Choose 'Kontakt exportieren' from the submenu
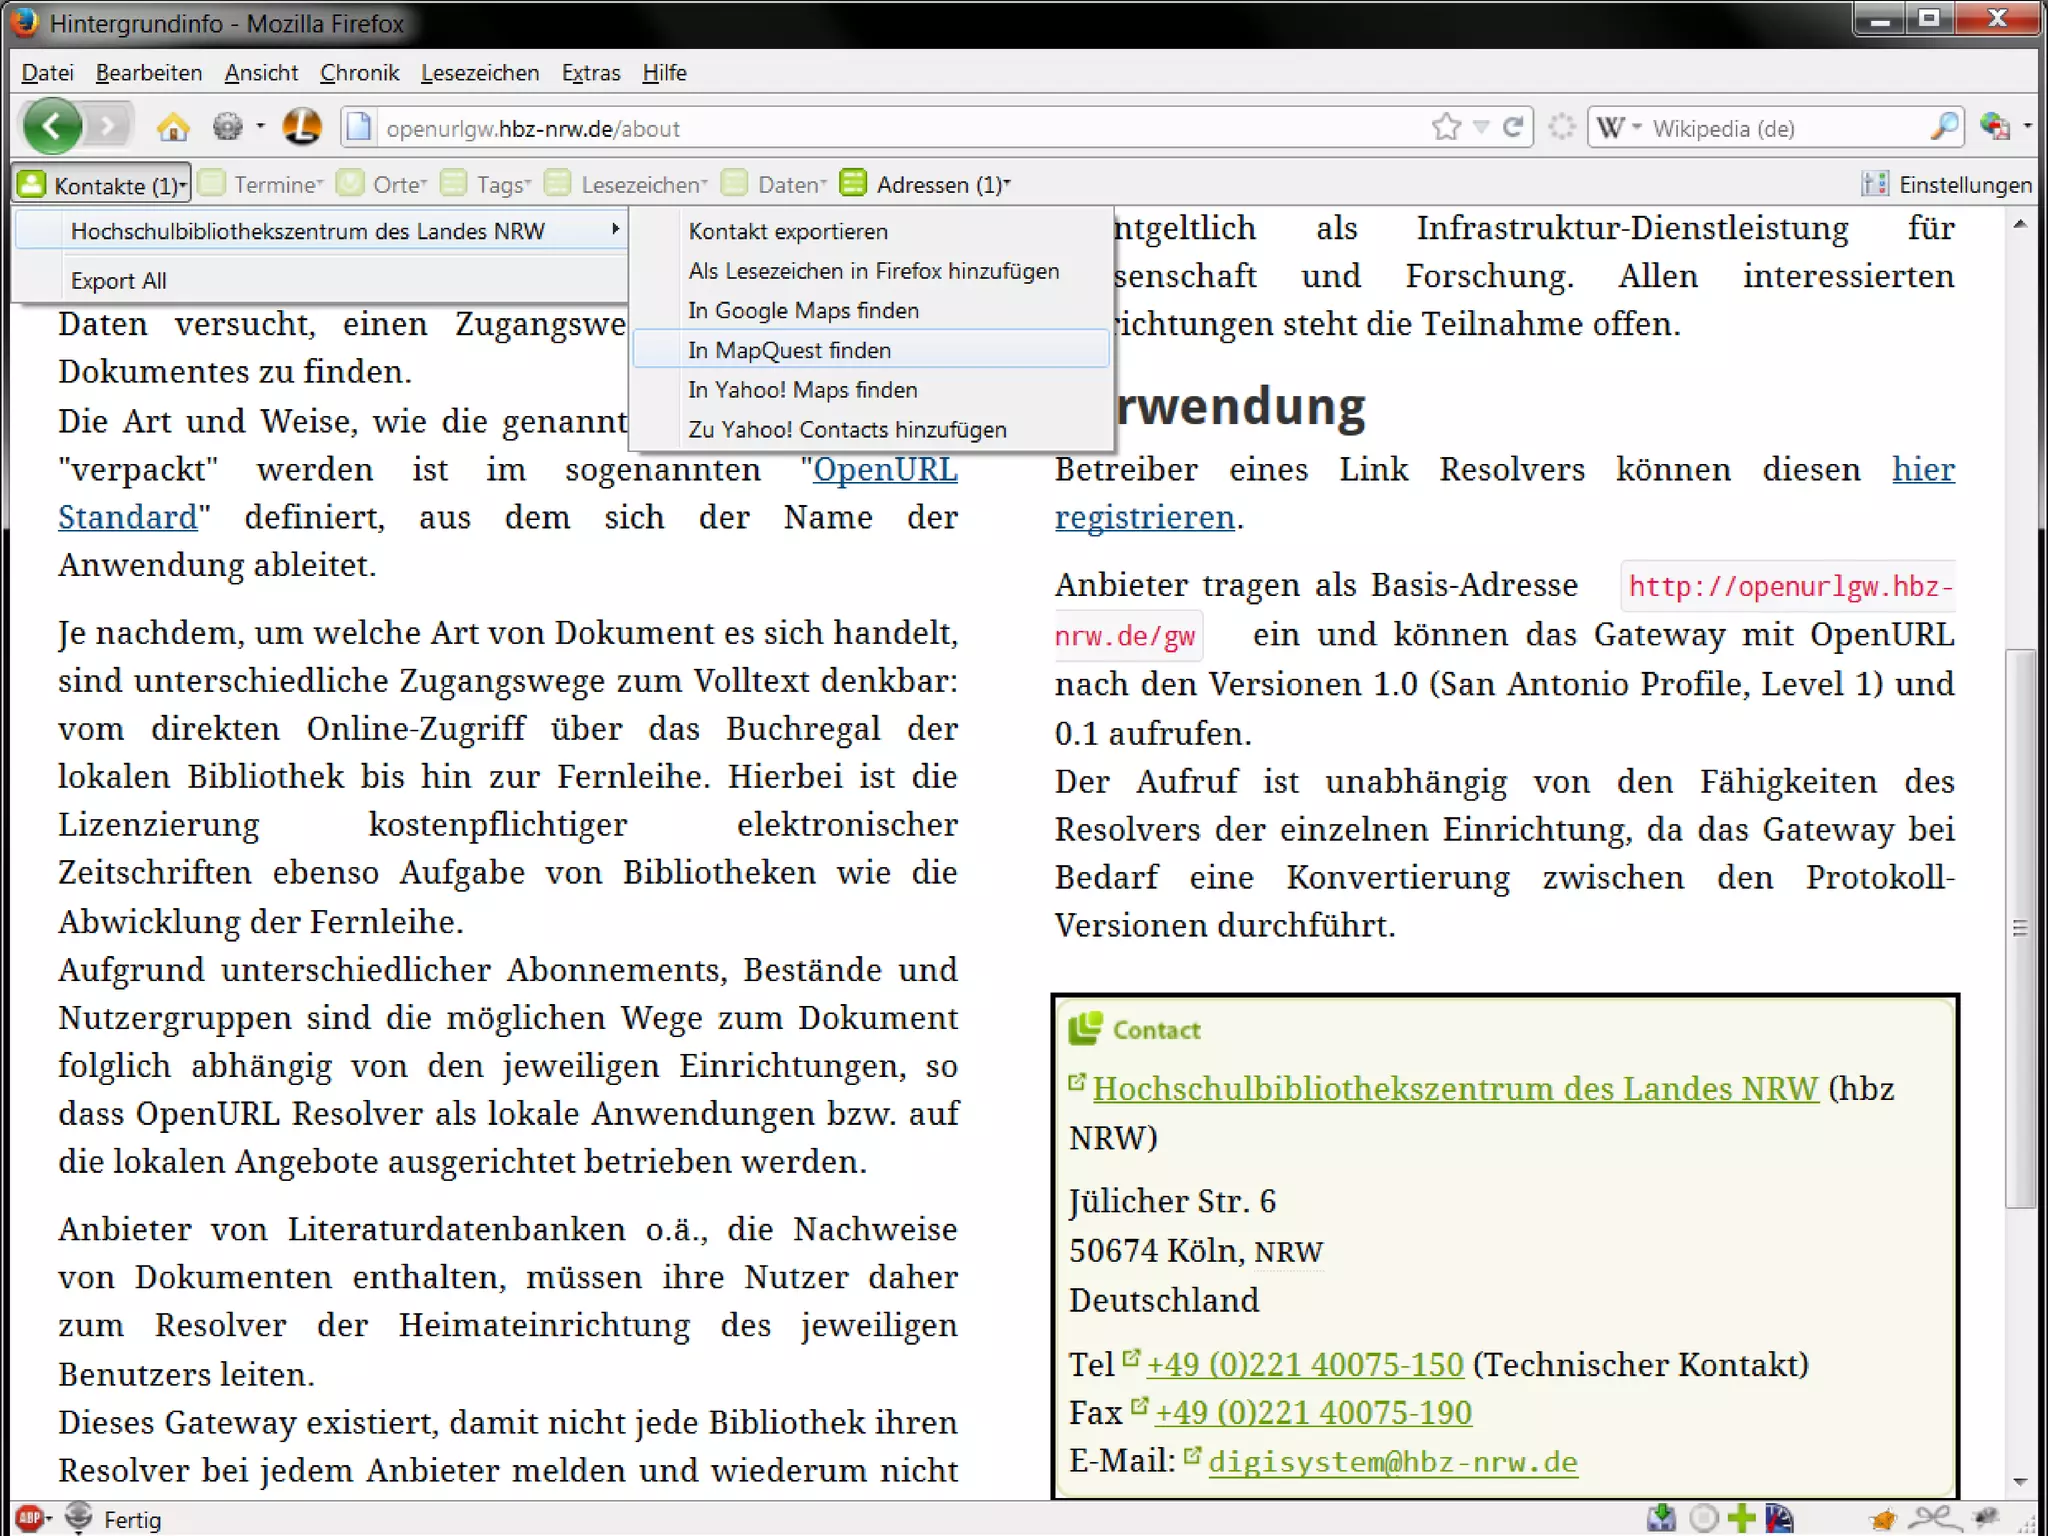 (x=788, y=231)
